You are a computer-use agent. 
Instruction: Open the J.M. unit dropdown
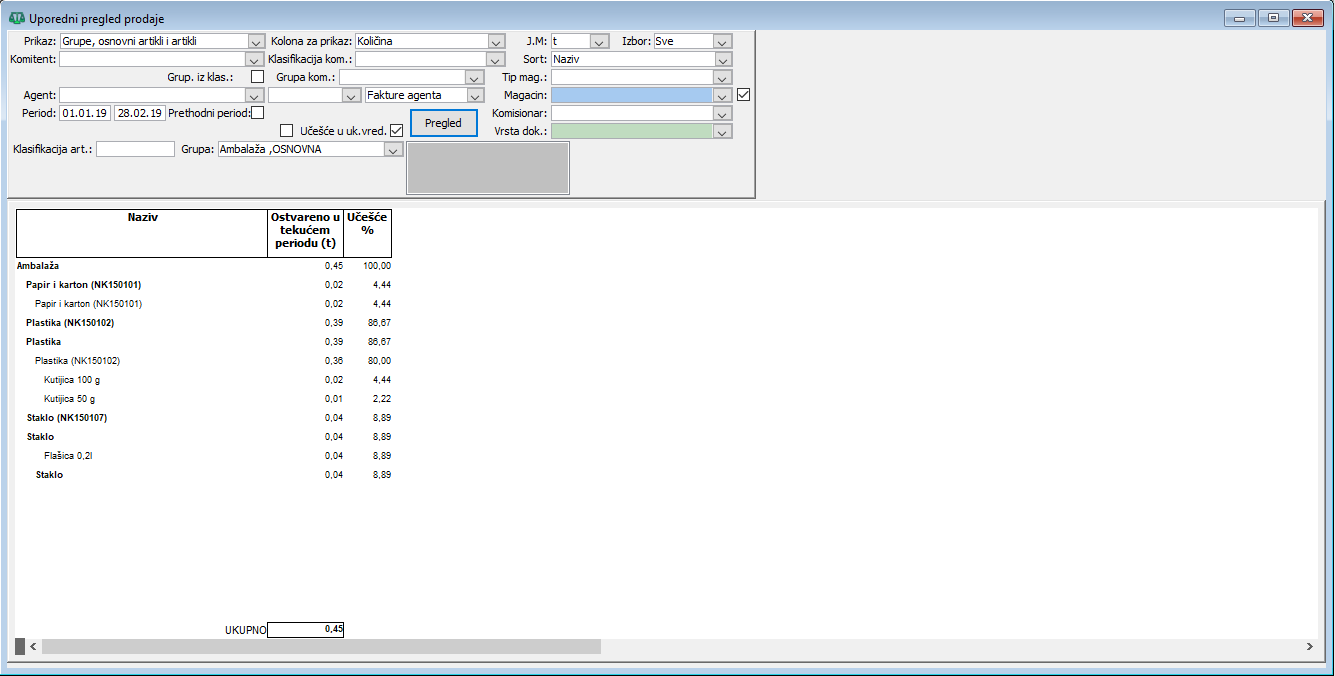[x=599, y=42]
